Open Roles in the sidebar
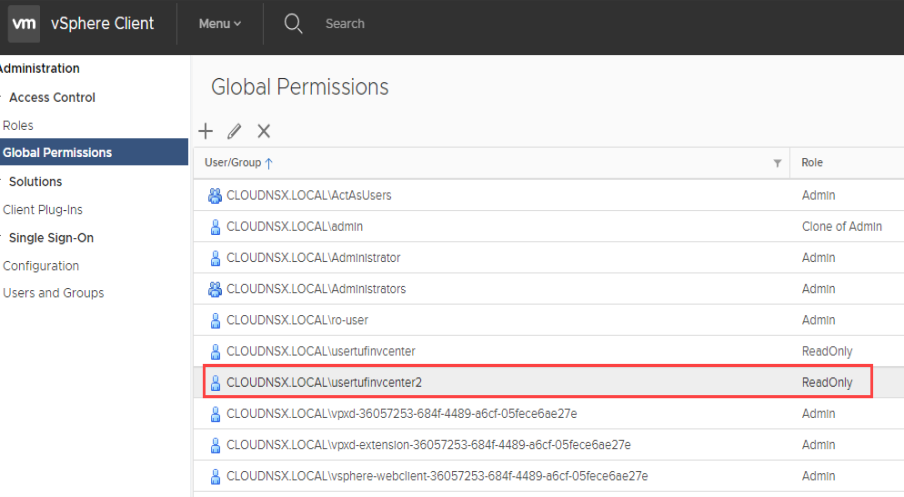 pyautogui.click(x=18, y=125)
